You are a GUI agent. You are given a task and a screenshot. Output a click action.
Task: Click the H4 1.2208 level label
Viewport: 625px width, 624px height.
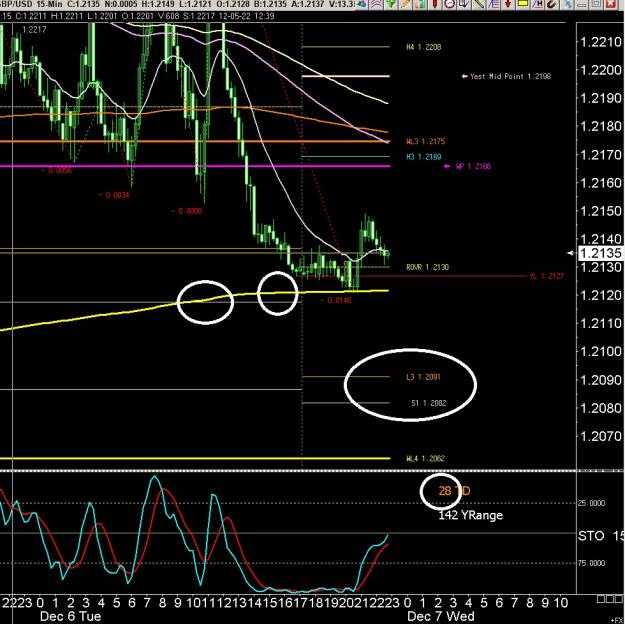[x=424, y=47]
